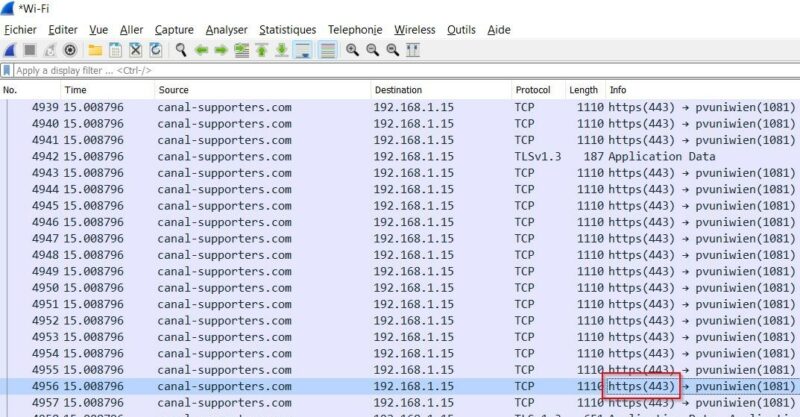800x417 pixels.
Task: Select the TLSv1.3 packet 4942
Action: (x=400, y=157)
